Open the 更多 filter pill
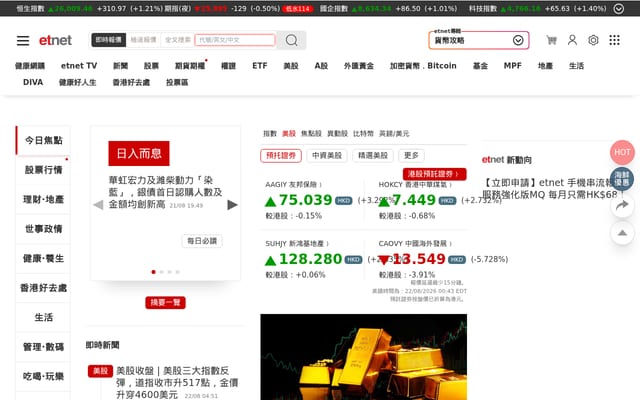 tap(411, 156)
